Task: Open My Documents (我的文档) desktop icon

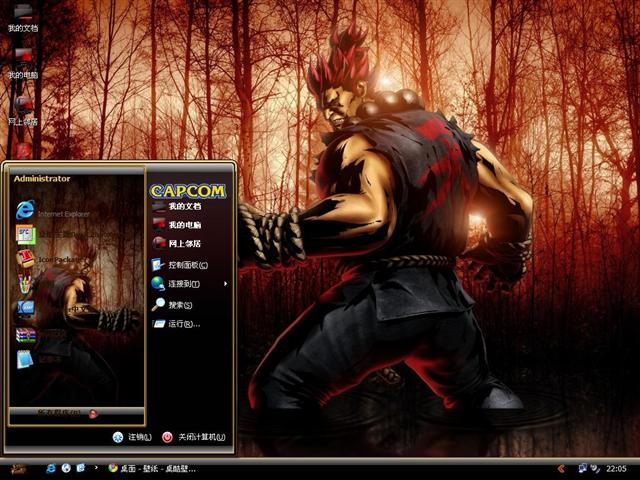Action: click(x=23, y=18)
